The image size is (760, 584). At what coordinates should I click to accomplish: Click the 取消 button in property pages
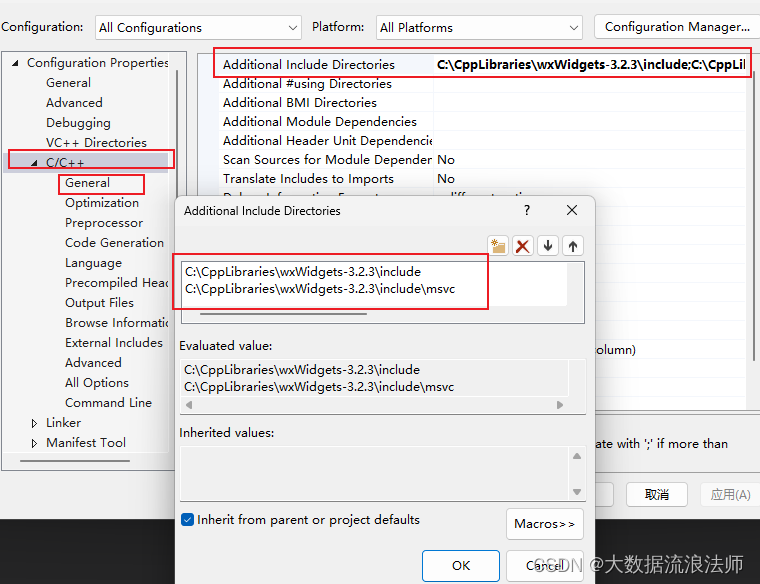coord(656,494)
